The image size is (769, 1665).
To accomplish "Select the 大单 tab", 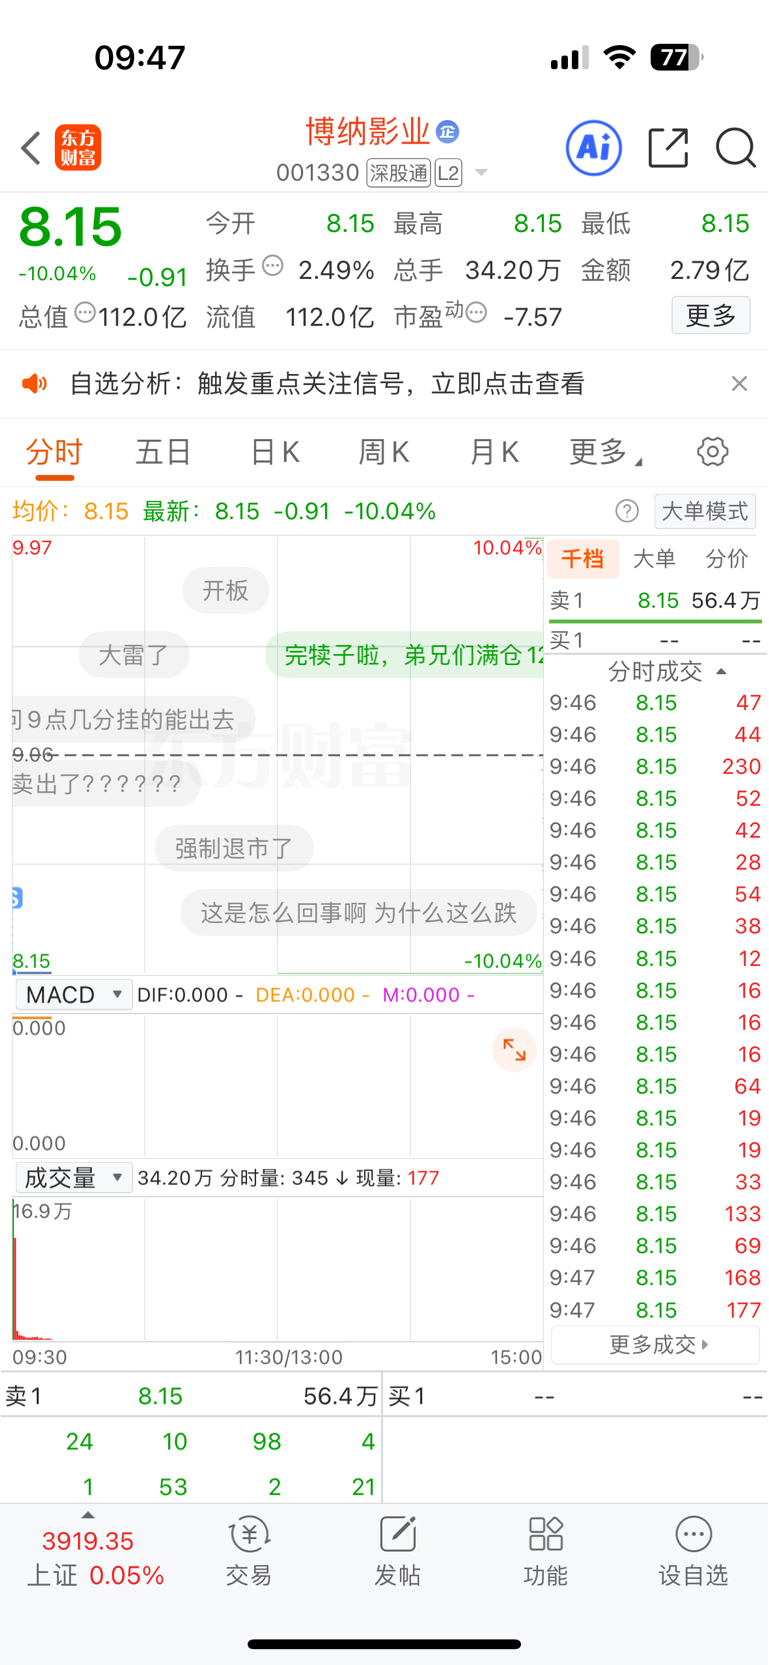I will (x=654, y=559).
